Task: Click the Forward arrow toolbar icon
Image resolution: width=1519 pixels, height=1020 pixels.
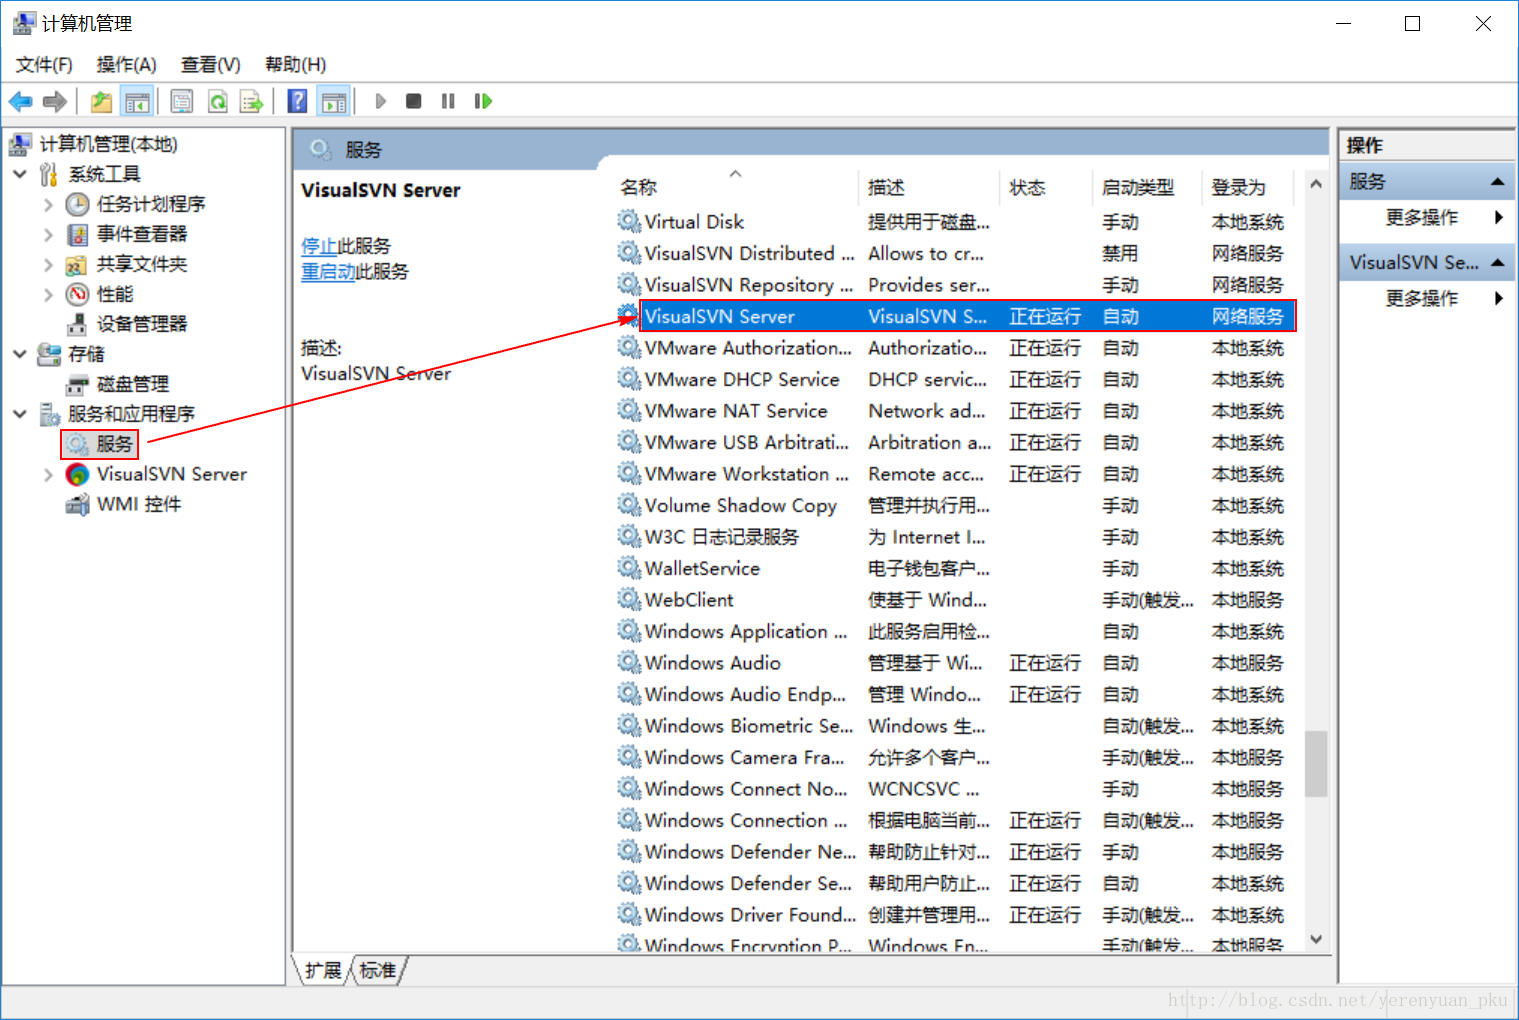Action: pyautogui.click(x=55, y=101)
